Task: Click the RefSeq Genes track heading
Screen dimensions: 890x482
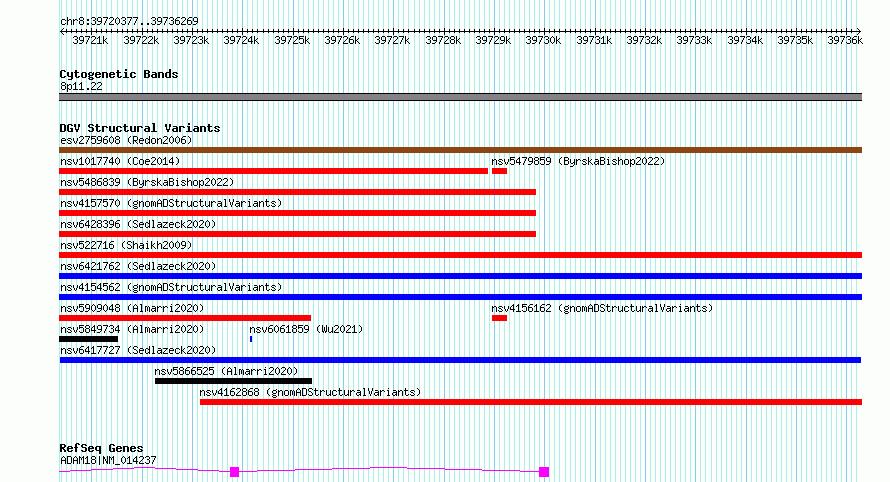Action: pyautogui.click(x=101, y=448)
